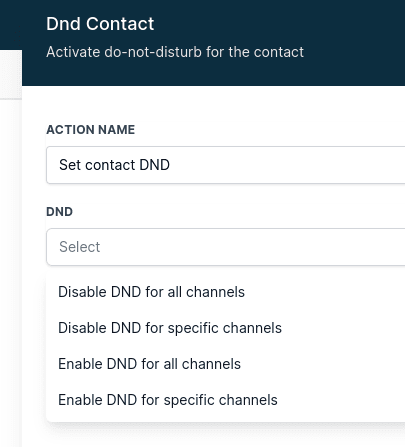Open the DND Select dropdown
This screenshot has width=405, height=447.
[x=226, y=247]
